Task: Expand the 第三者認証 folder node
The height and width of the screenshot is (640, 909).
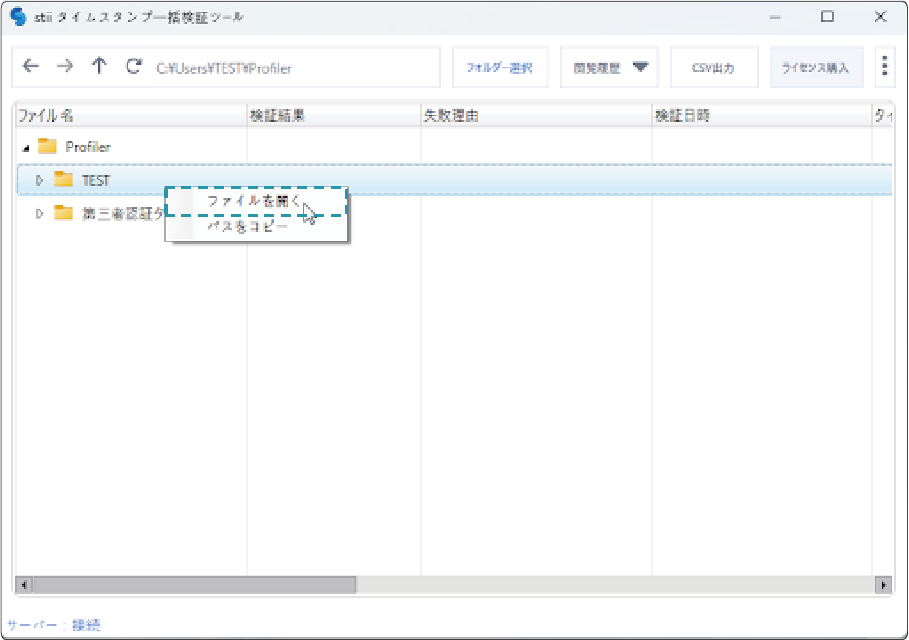Action: pyautogui.click(x=40, y=213)
